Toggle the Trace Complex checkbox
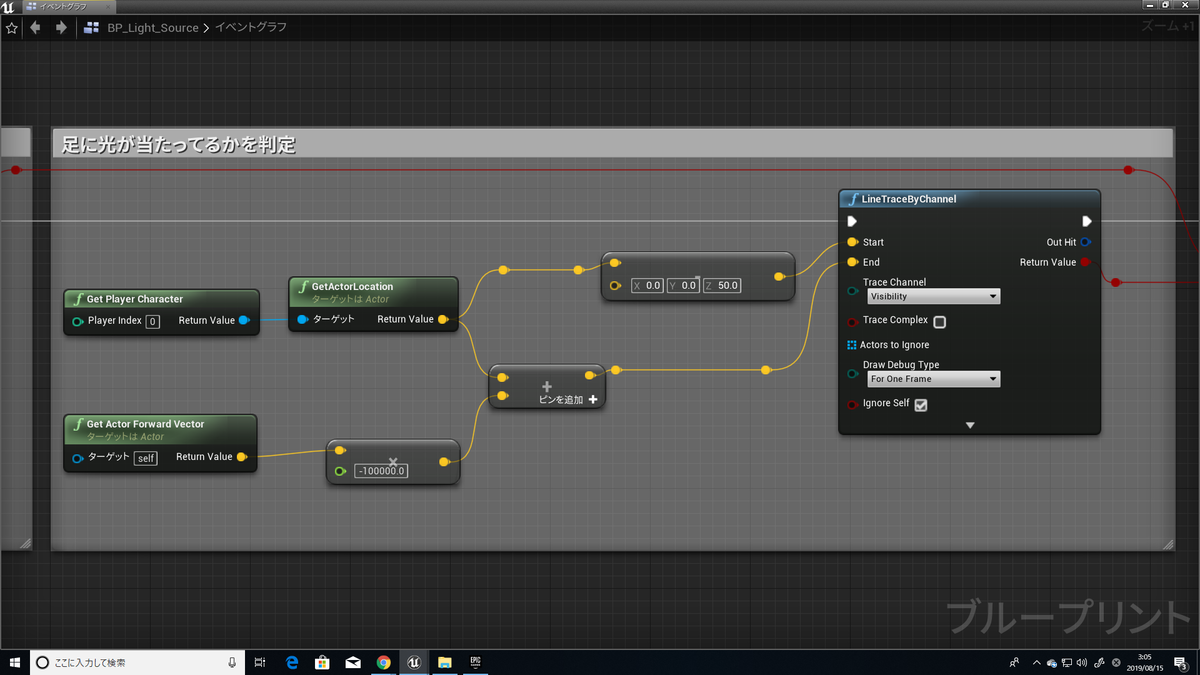This screenshot has height=675, width=1200. (939, 322)
